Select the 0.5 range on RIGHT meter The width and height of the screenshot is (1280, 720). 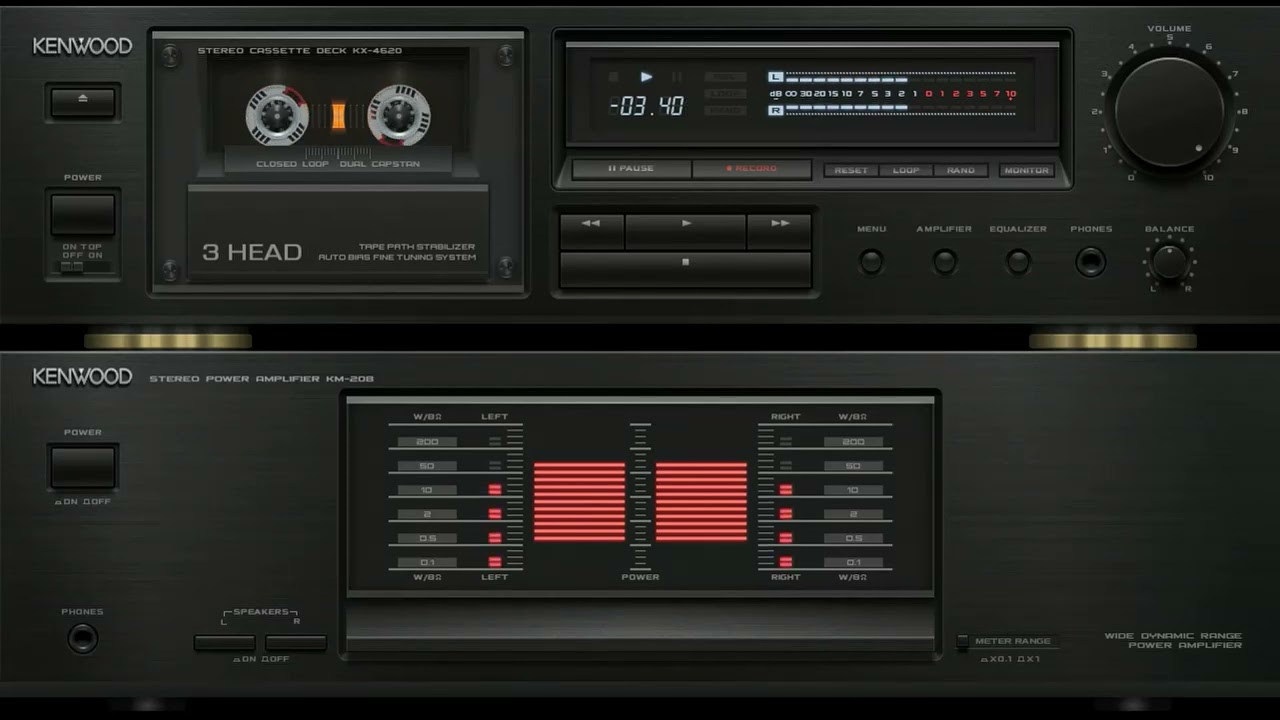[x=853, y=538]
